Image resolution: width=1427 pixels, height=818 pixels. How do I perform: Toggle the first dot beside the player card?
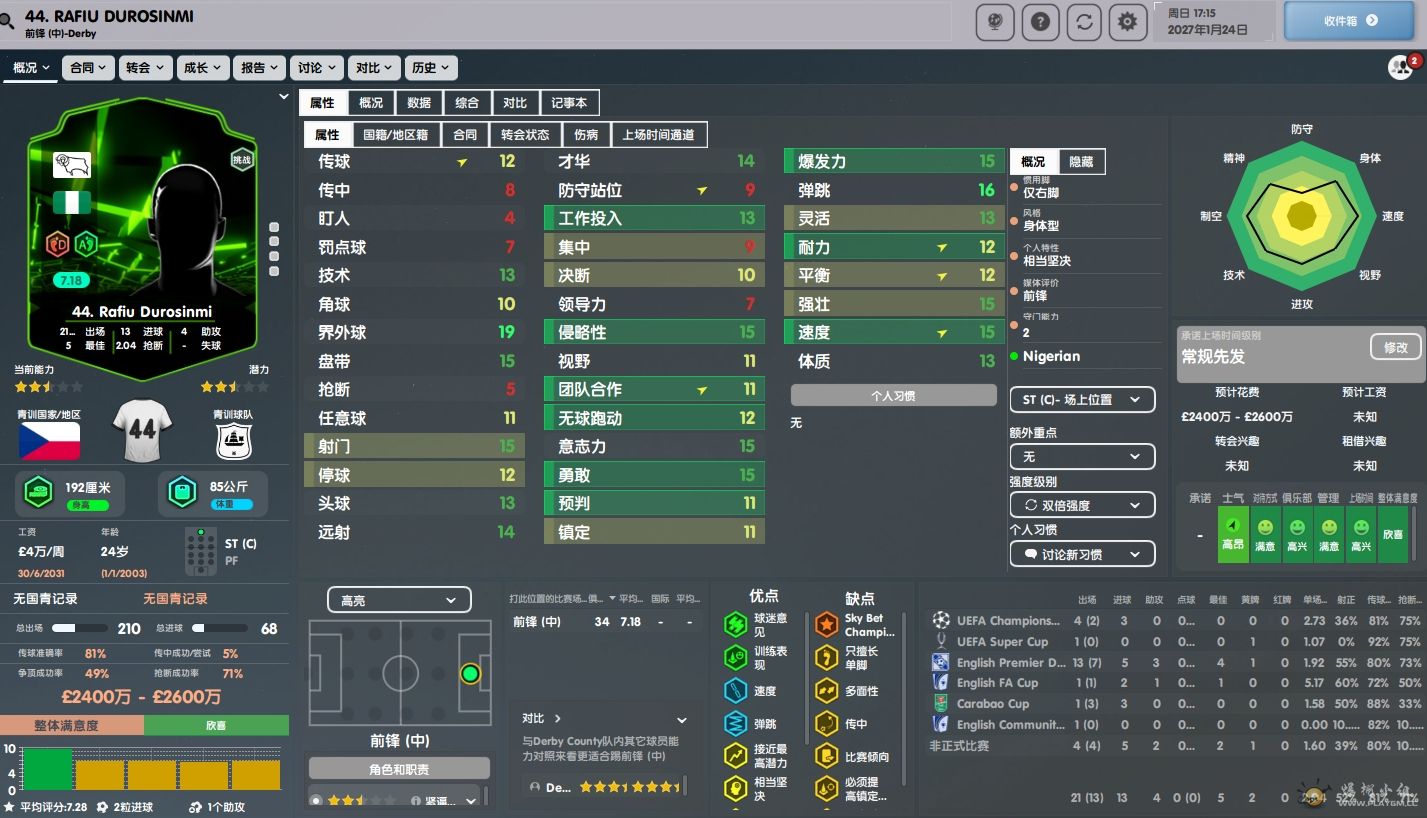pos(274,227)
